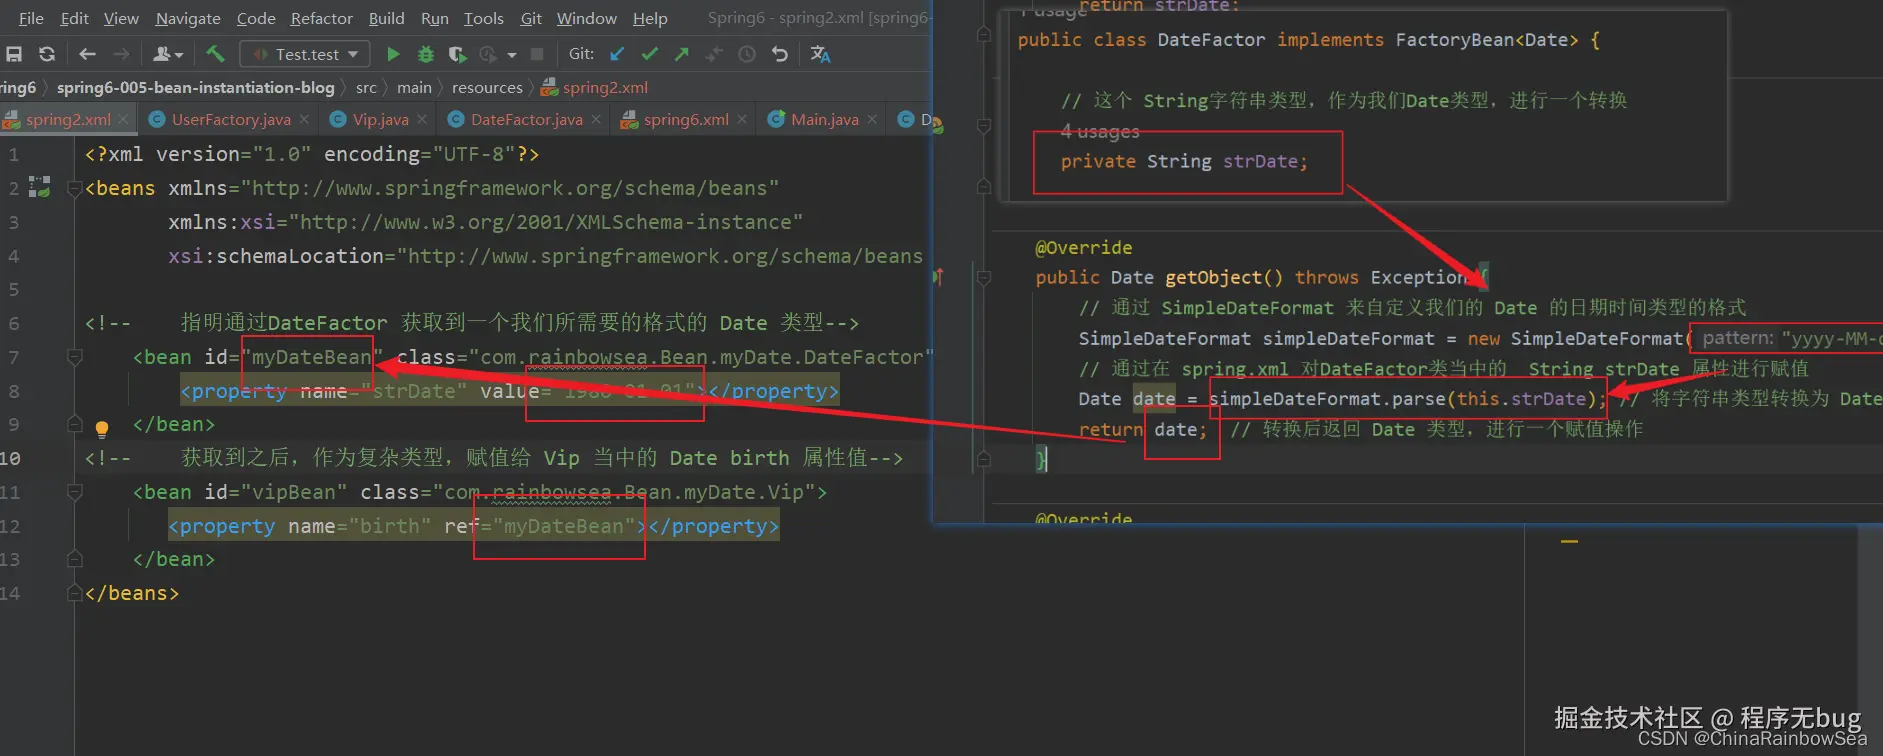Click the main breadcrumb
The width and height of the screenshot is (1883, 756).
coord(414,87)
